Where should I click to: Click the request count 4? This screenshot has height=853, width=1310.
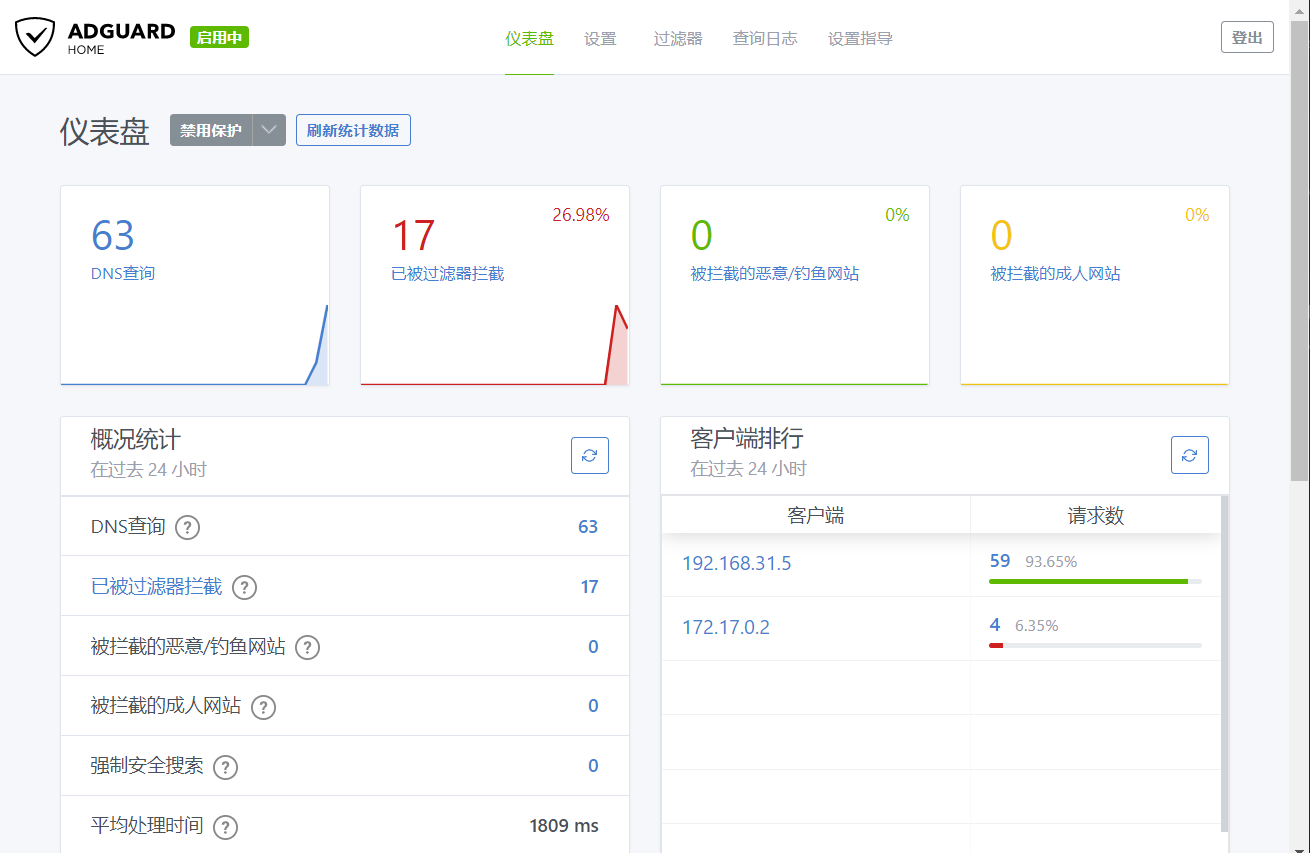tap(995, 625)
